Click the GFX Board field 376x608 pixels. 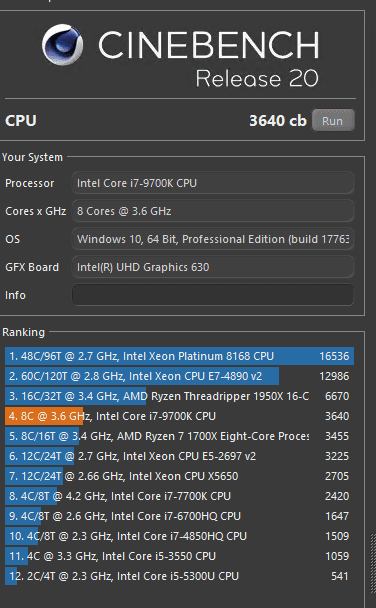pyautogui.click(x=213, y=267)
